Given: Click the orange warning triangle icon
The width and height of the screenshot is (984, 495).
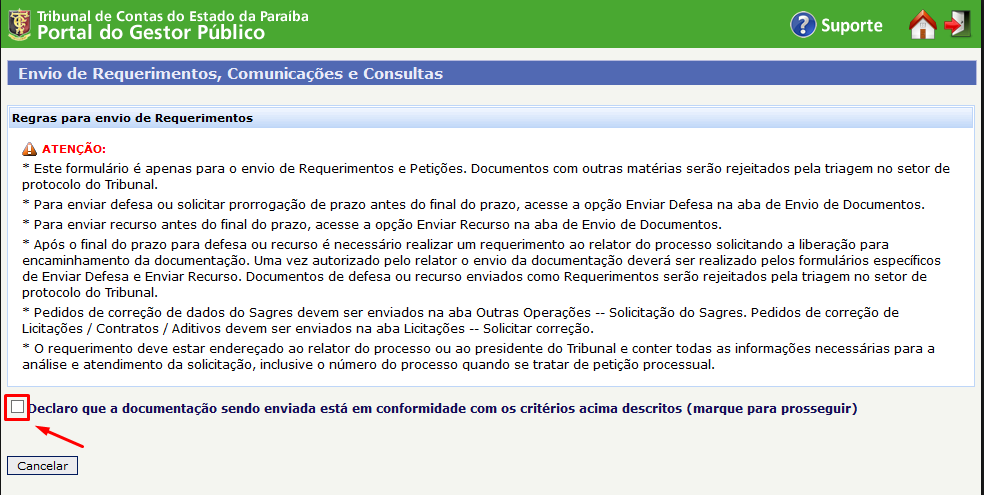Looking at the screenshot, I should tap(29, 149).
